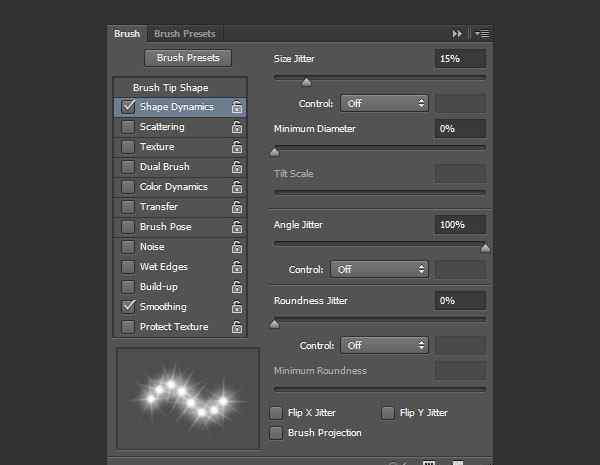Toggle the lock icon beside Color Dynamics
The image size is (600, 465).
(x=237, y=187)
